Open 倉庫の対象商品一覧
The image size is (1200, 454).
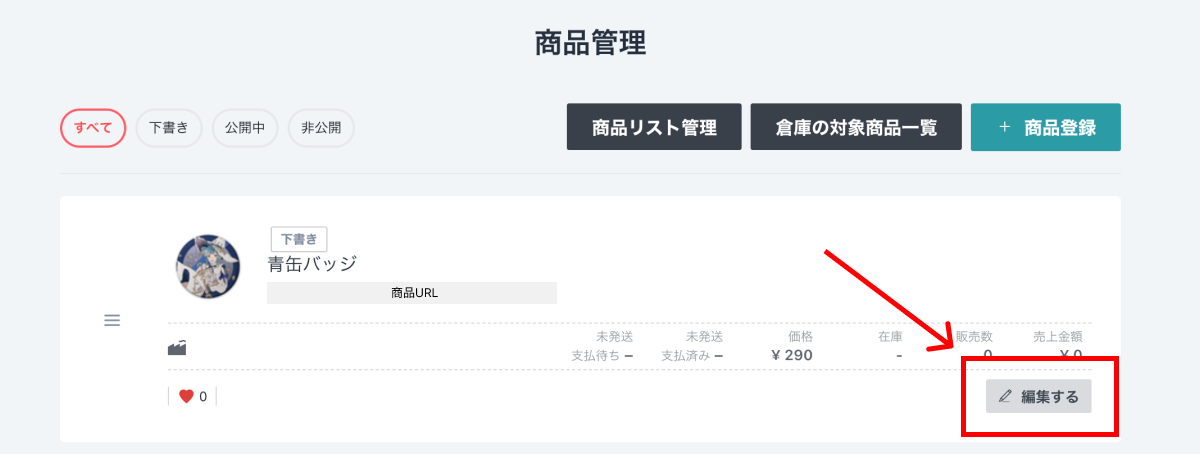[x=856, y=127]
